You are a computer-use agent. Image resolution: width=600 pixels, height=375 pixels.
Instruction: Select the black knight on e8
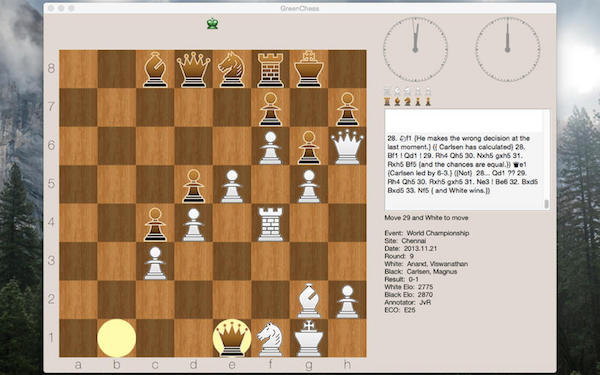(x=232, y=70)
